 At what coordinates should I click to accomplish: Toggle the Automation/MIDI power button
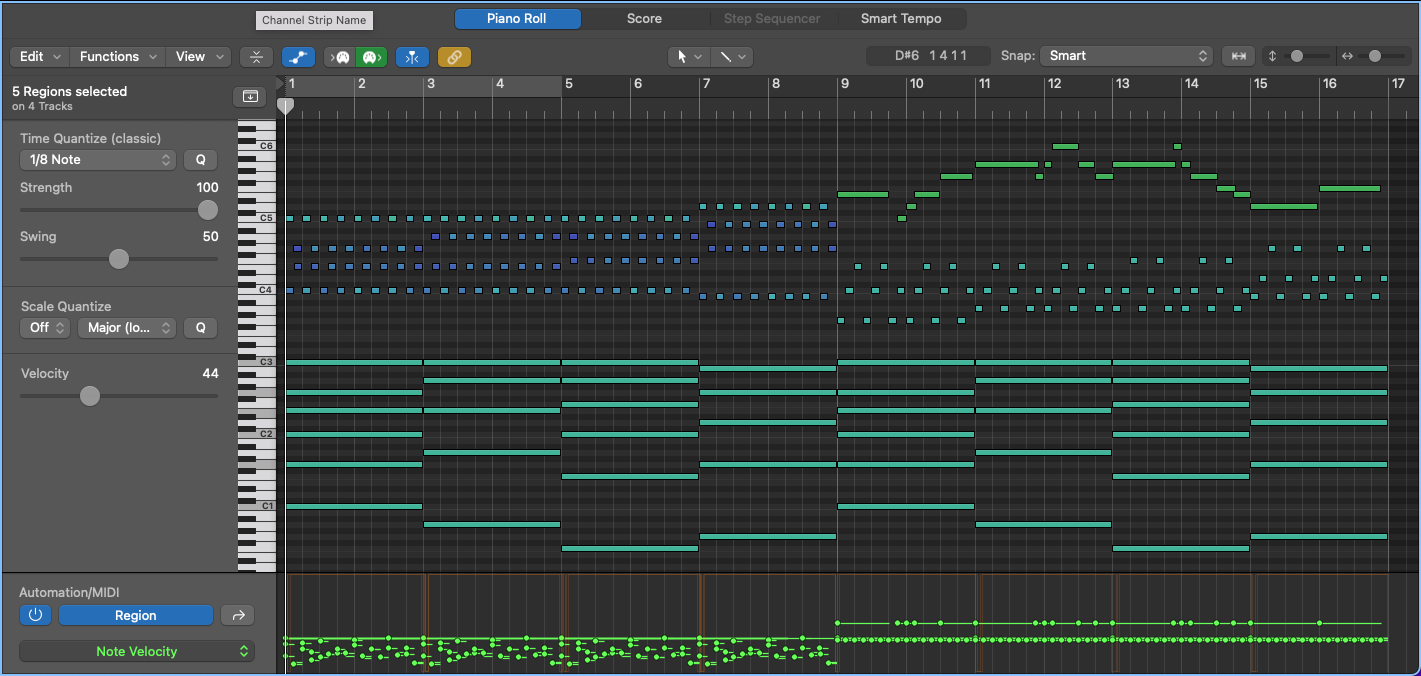click(x=35, y=615)
